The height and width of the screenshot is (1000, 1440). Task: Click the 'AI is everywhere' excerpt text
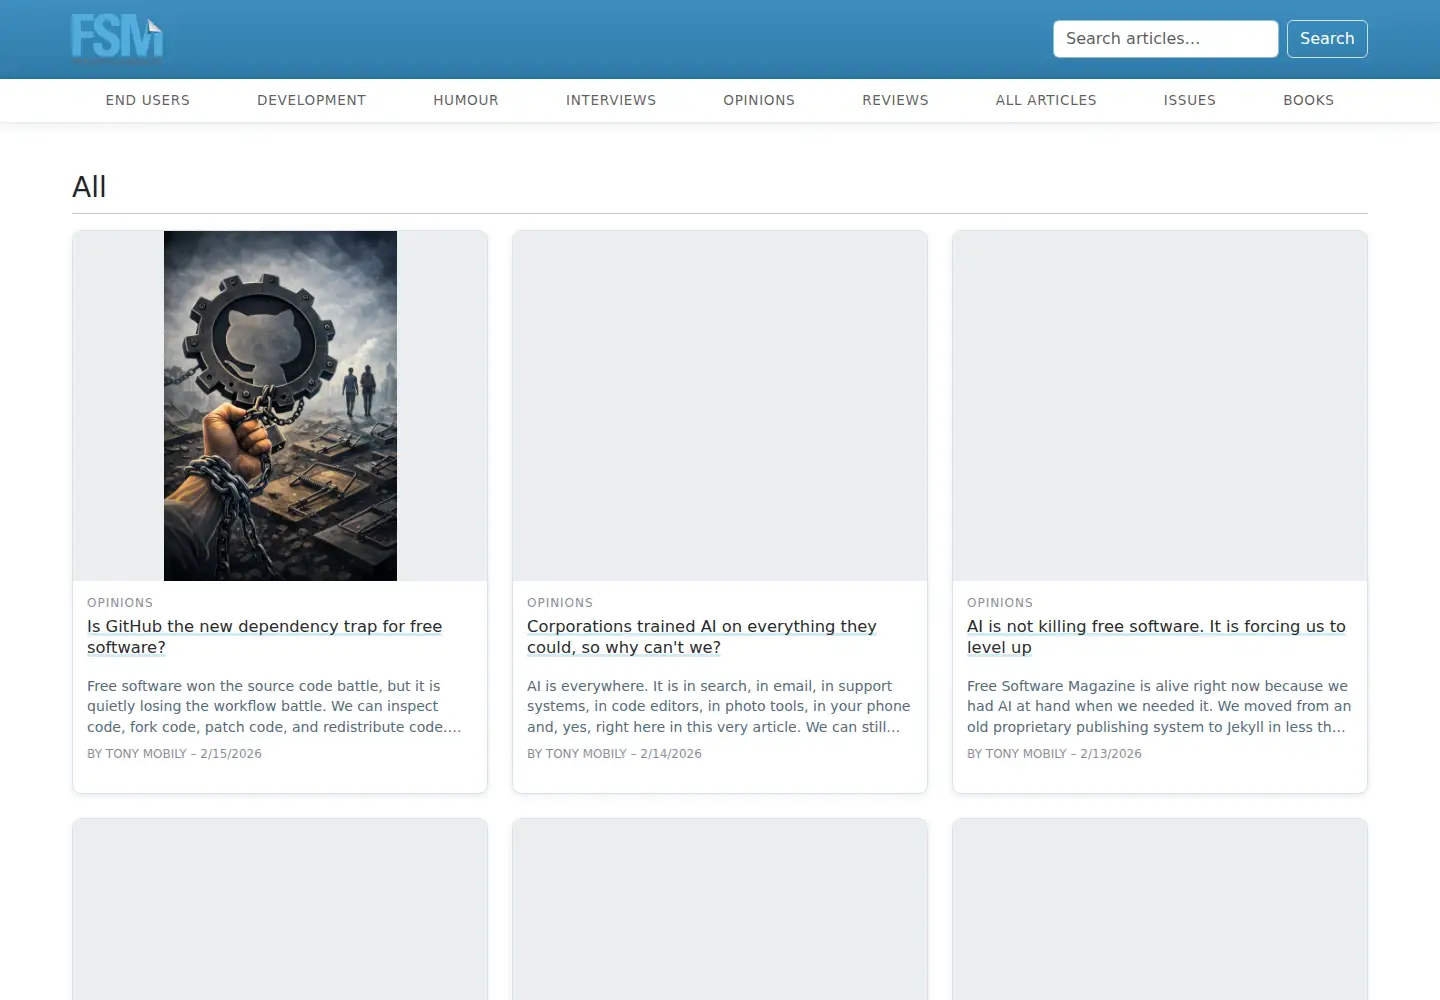pyautogui.click(x=719, y=706)
